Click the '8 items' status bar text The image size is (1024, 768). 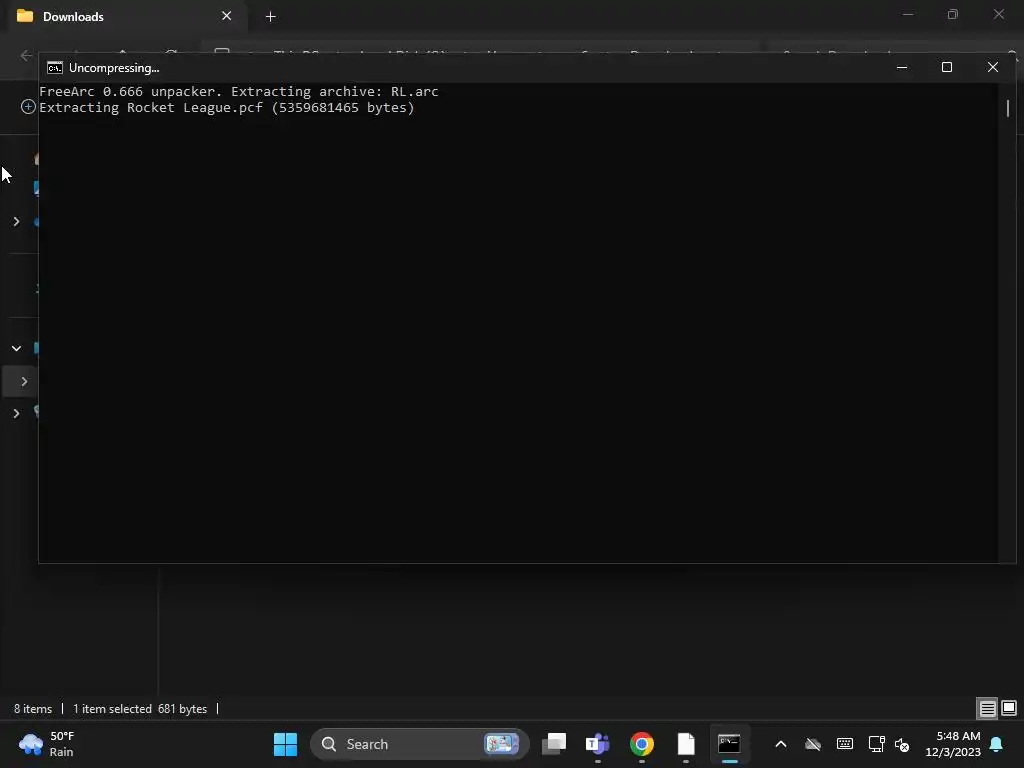tap(33, 709)
